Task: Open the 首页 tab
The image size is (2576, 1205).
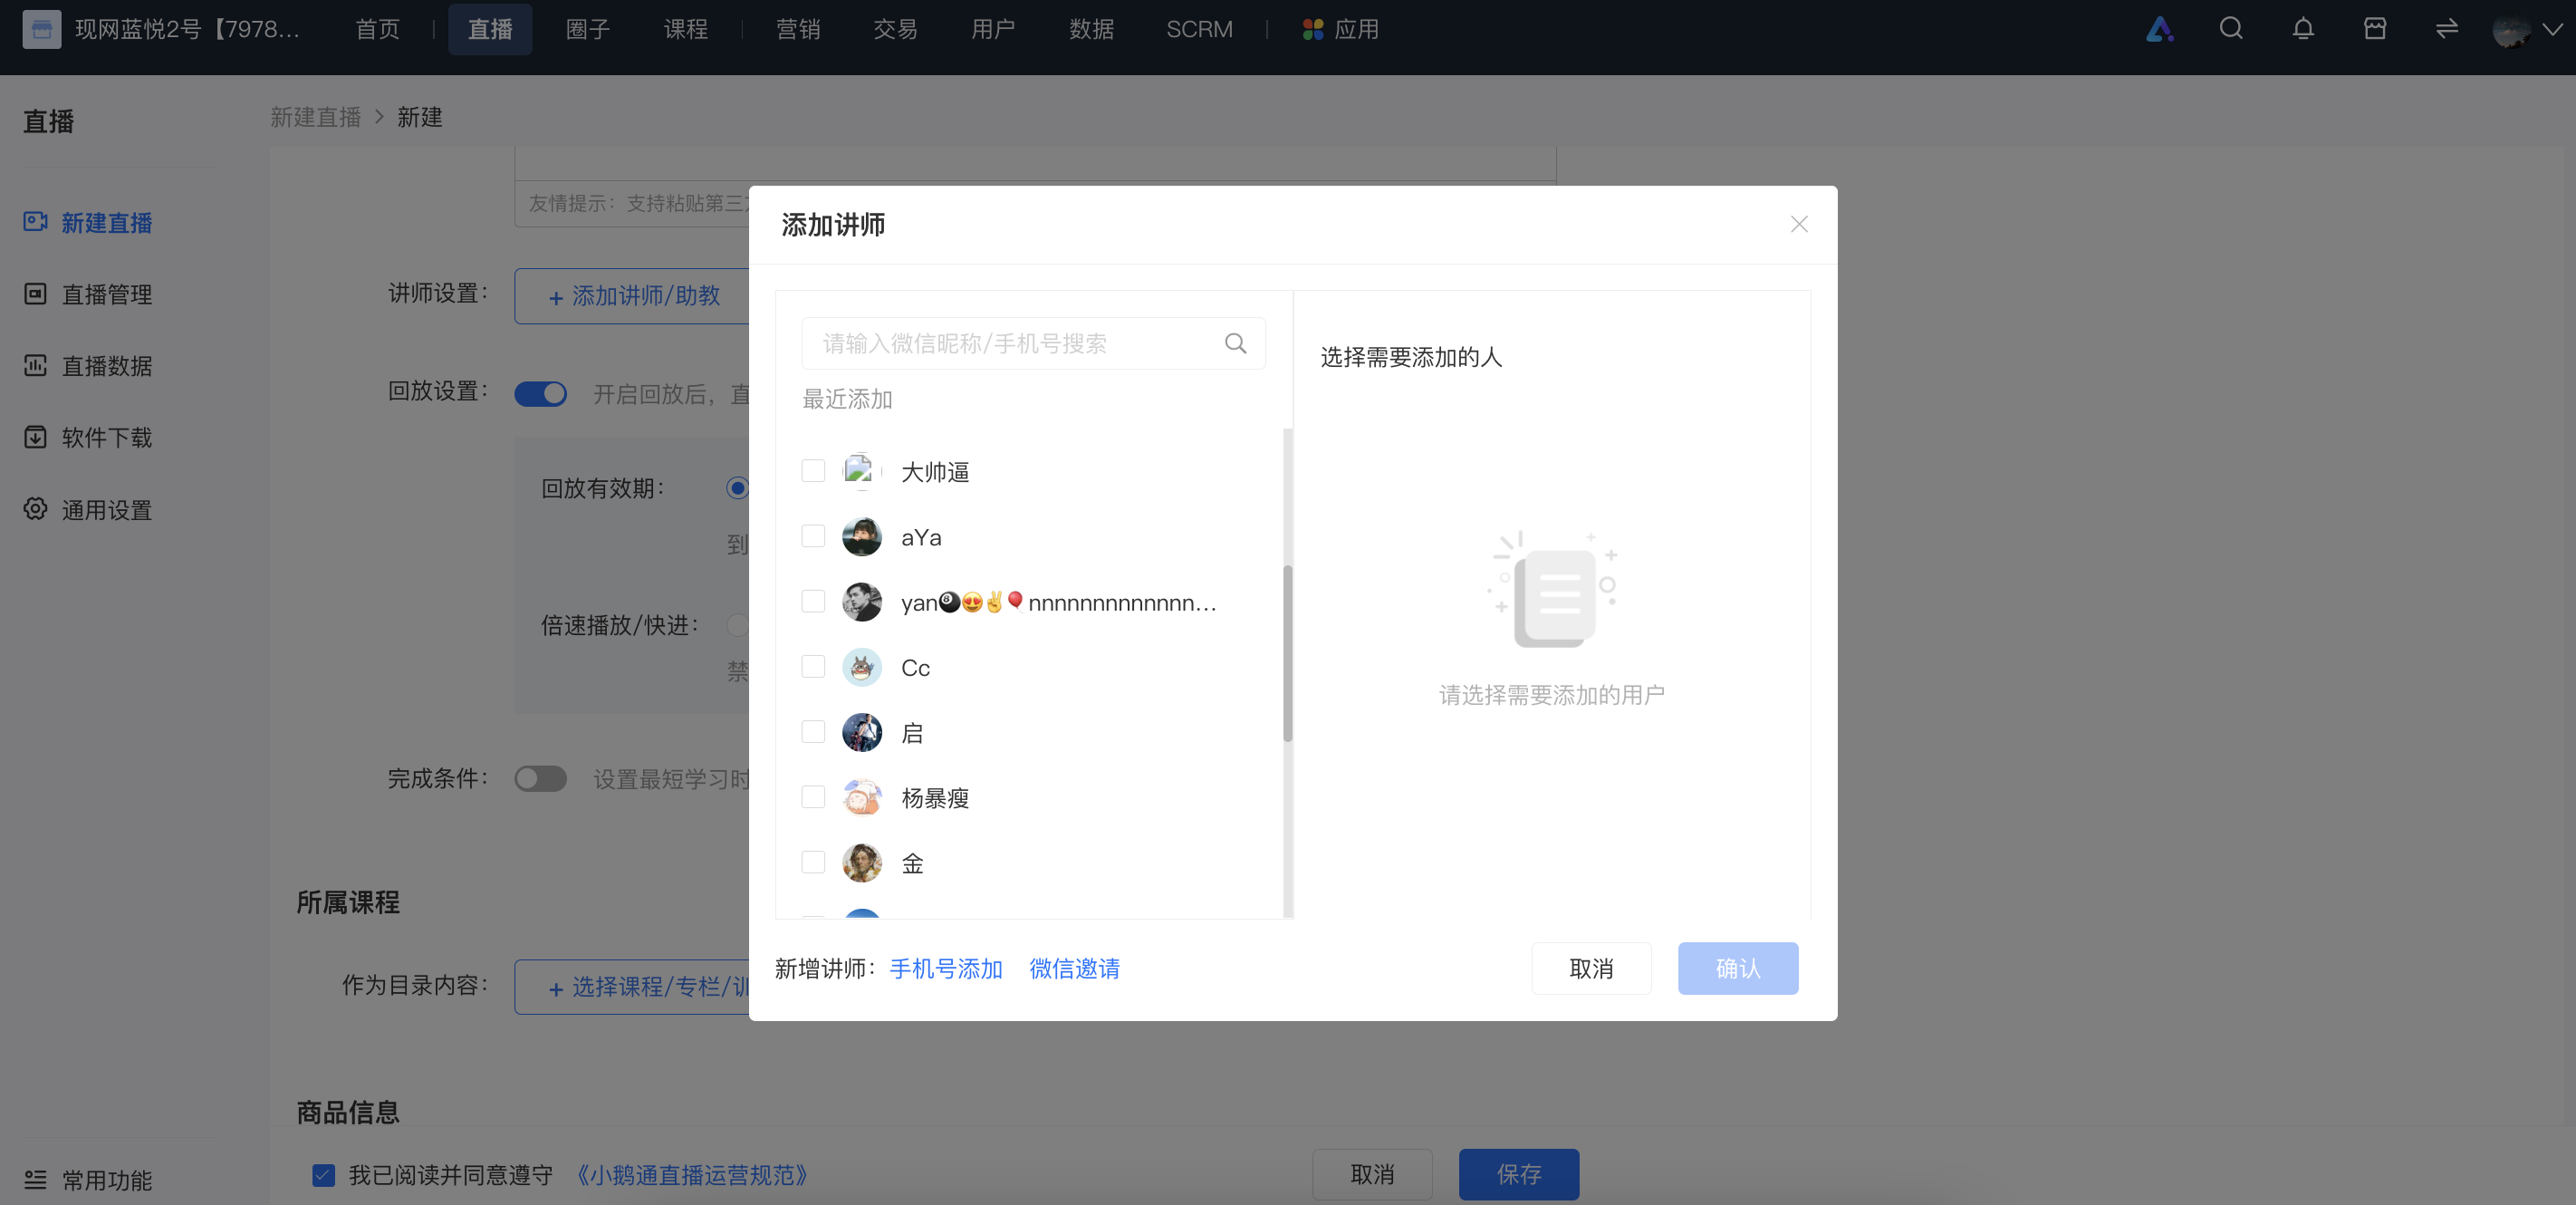Action: [377, 29]
